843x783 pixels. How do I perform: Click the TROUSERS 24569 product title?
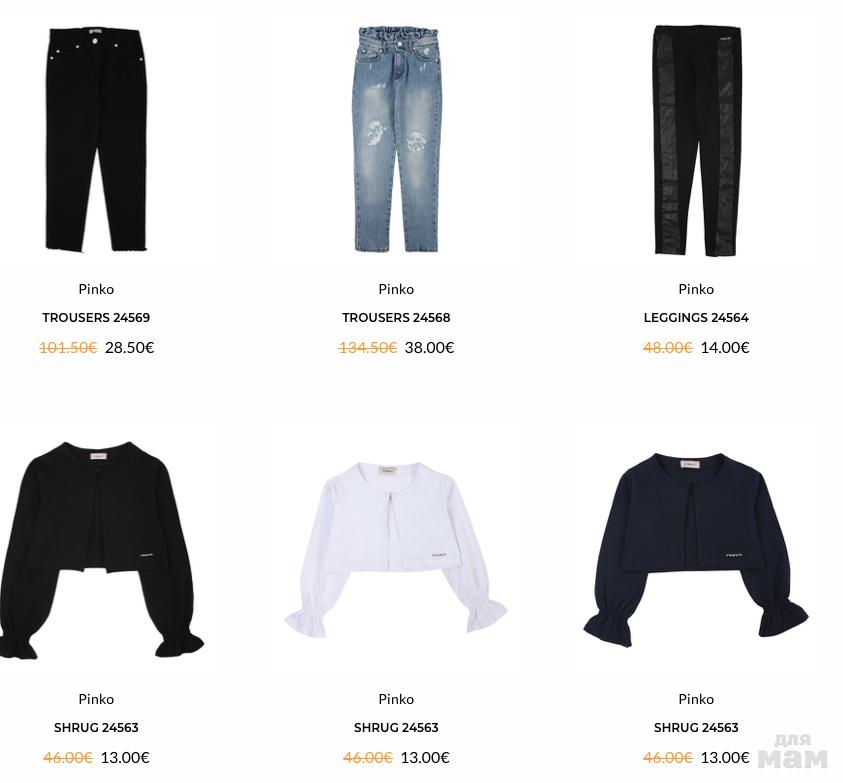96,318
